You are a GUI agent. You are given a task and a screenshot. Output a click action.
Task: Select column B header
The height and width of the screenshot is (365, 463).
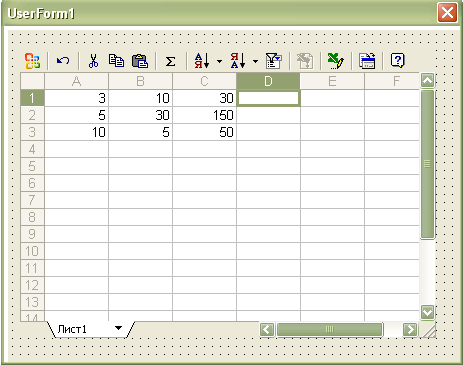tap(140, 81)
